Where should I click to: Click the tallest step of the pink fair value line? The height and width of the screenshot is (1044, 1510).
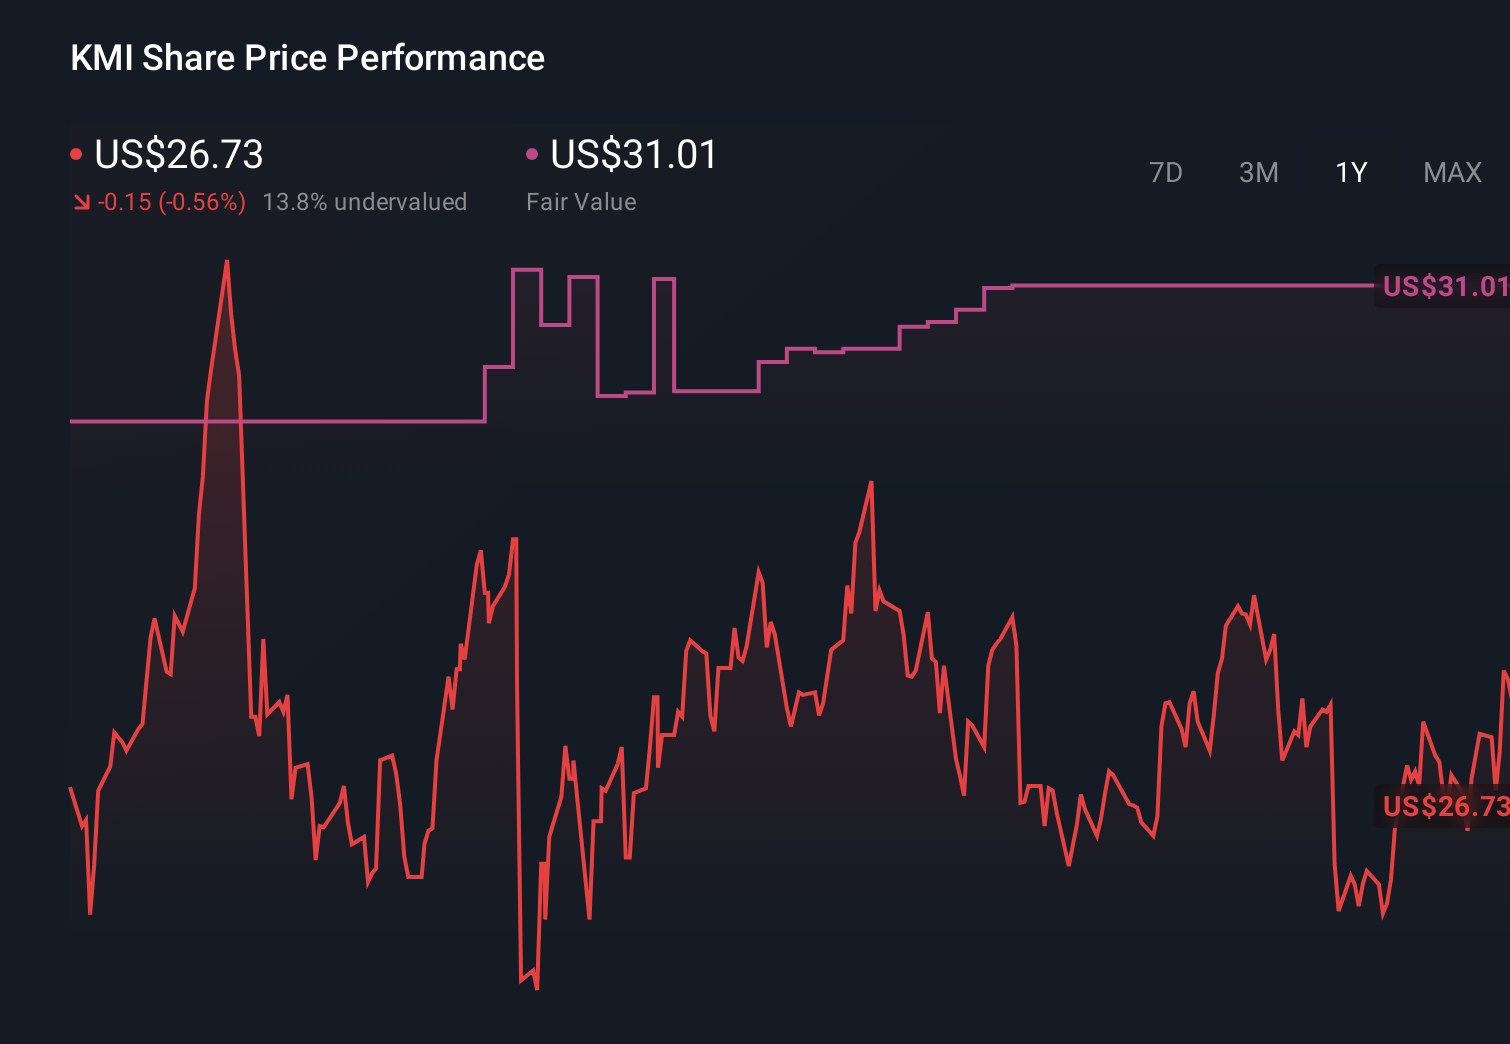coord(527,270)
